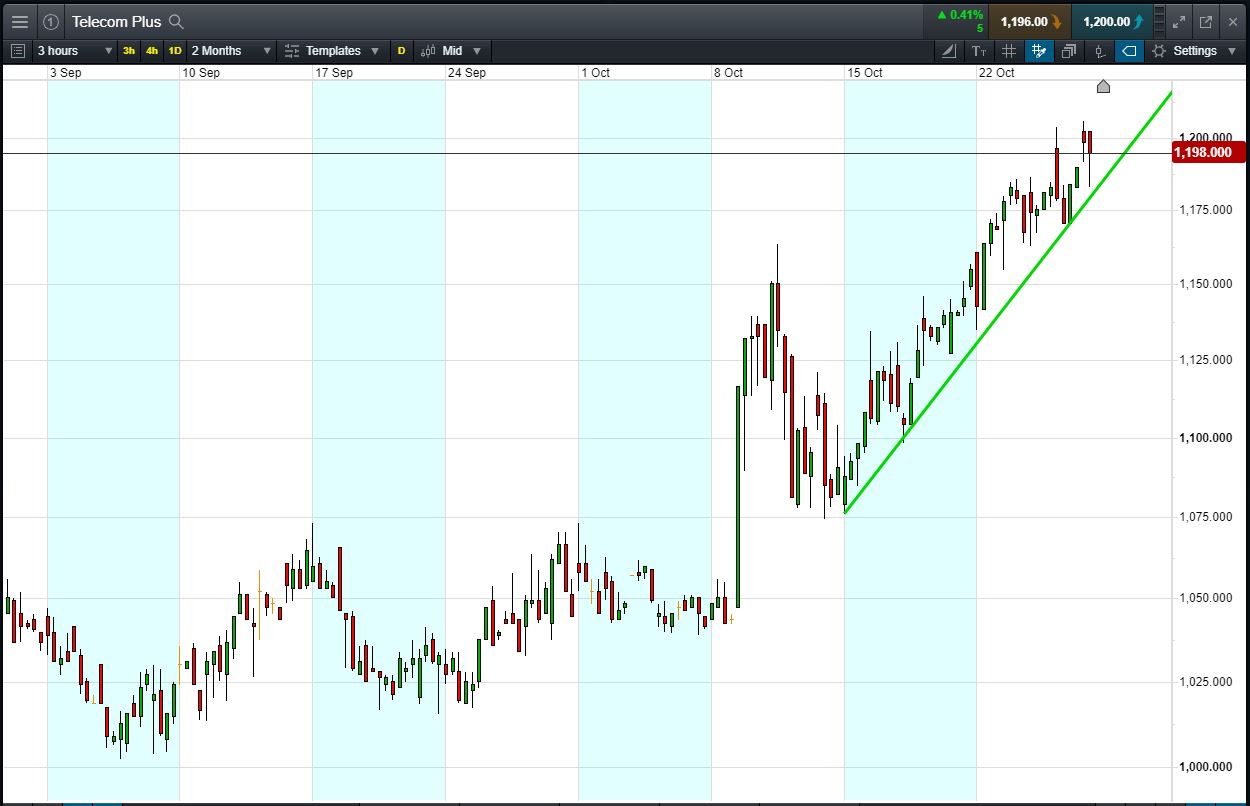This screenshot has width=1250, height=806.
Task: Open the hamburger main menu
Action: (x=19, y=21)
